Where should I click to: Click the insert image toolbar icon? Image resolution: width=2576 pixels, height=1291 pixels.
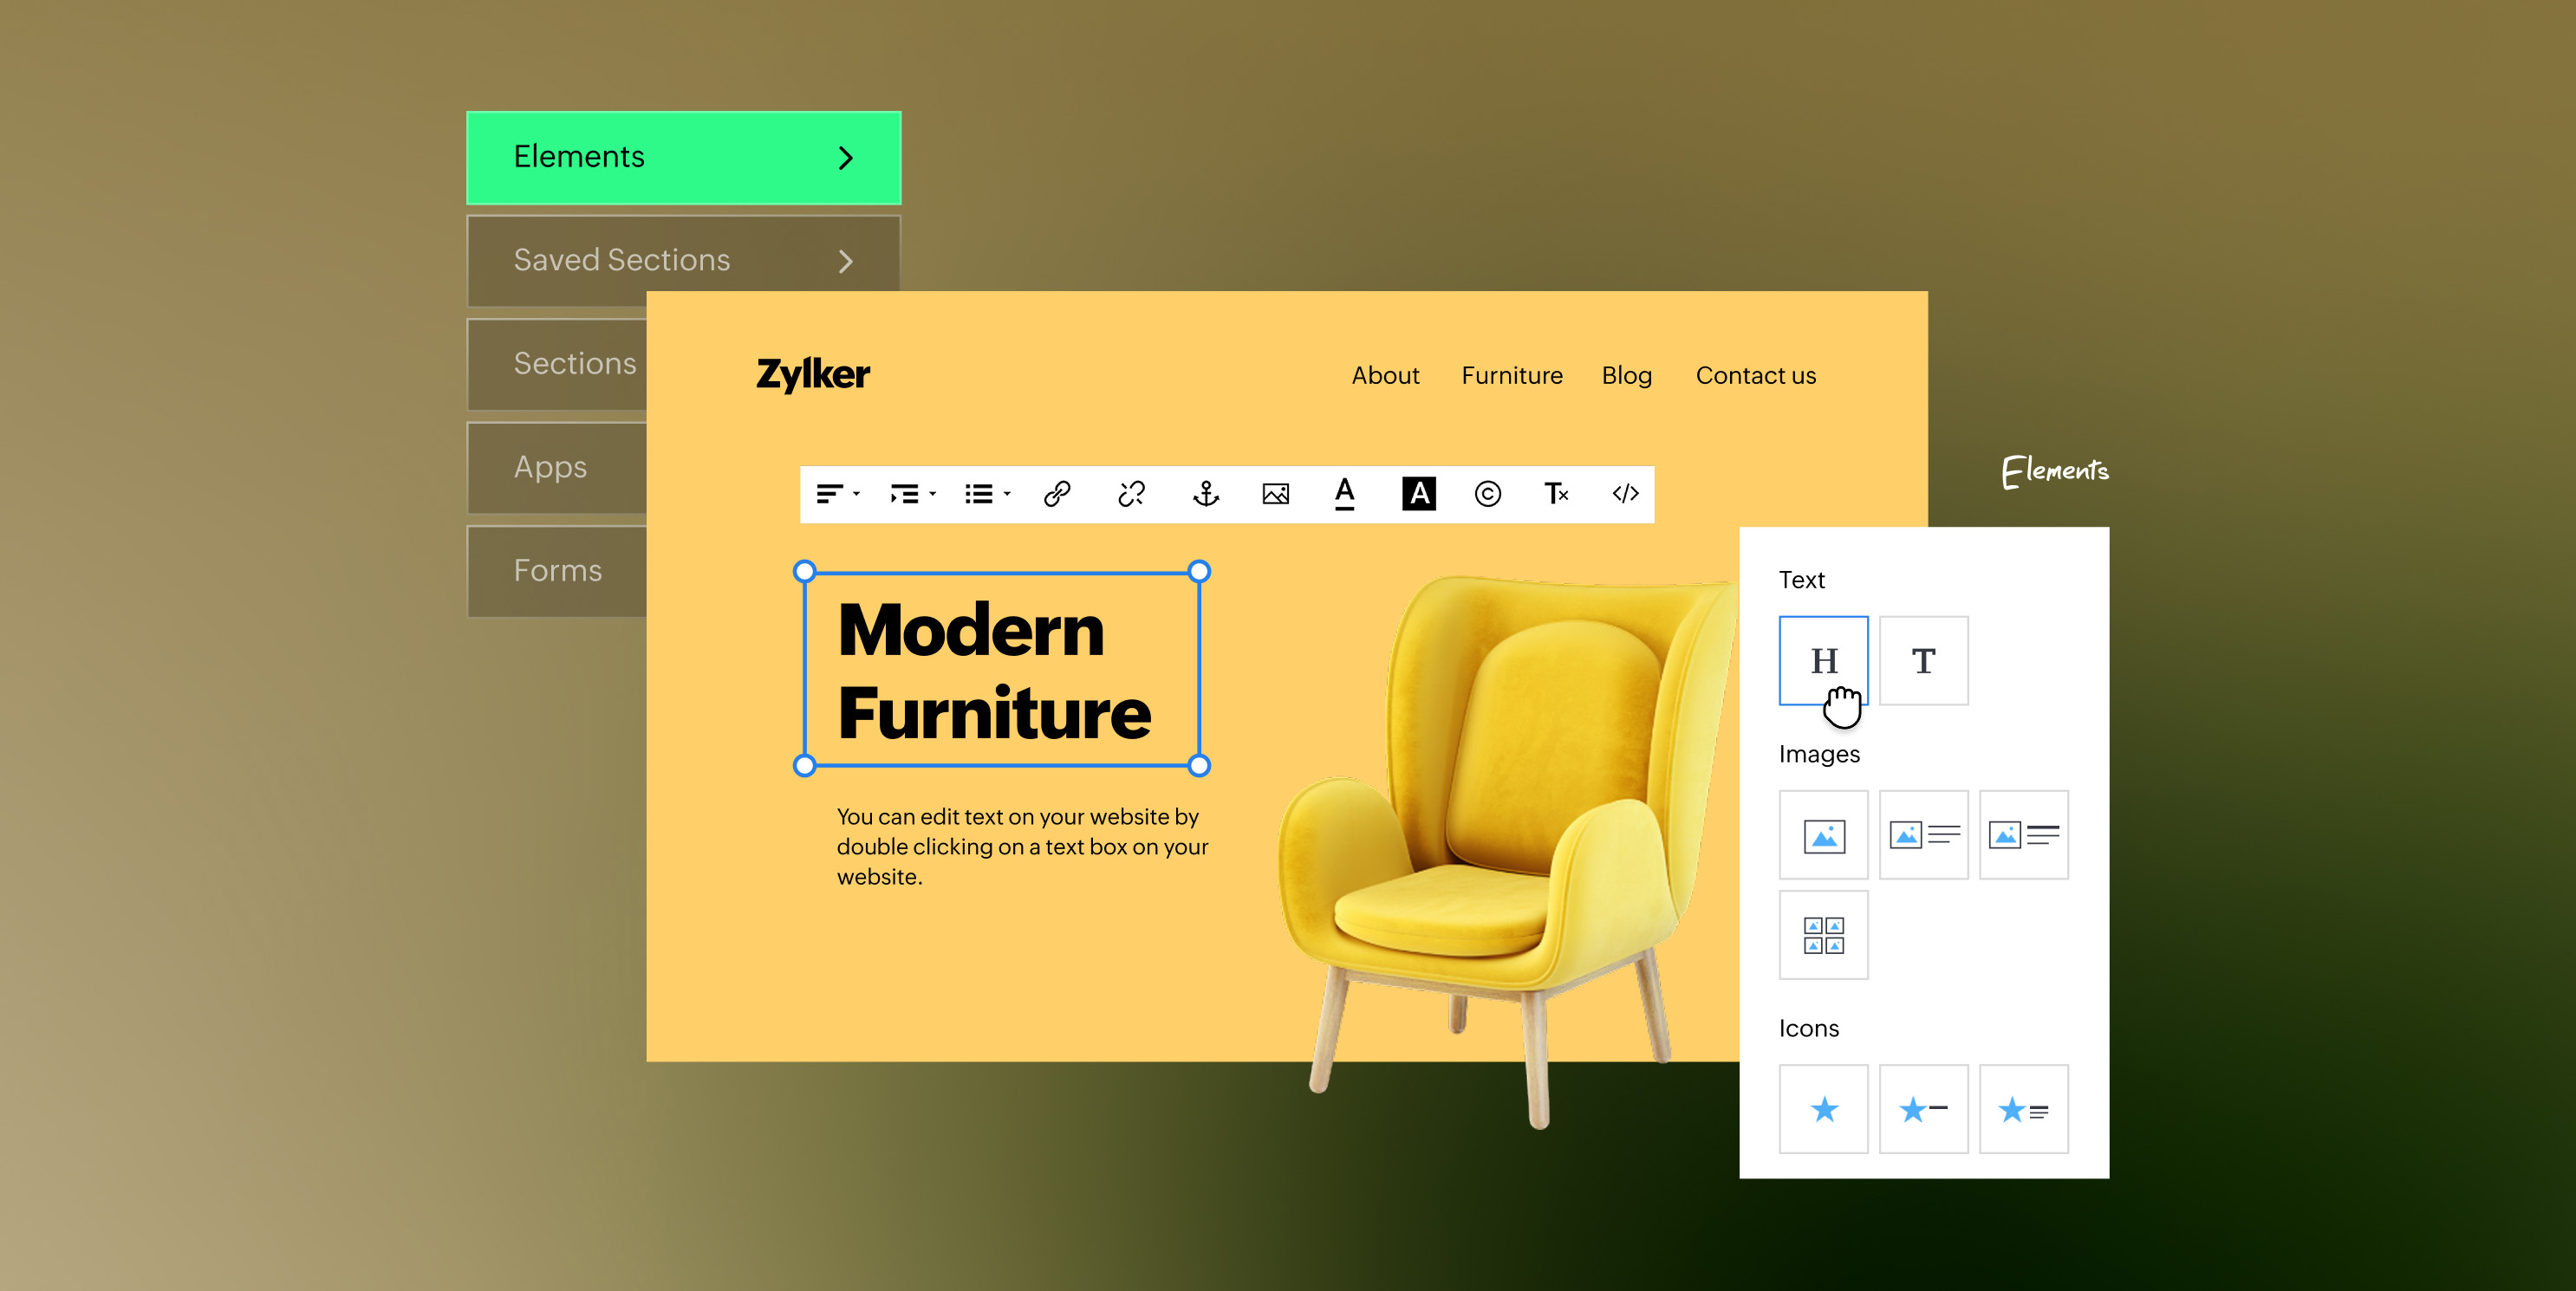coord(1275,494)
